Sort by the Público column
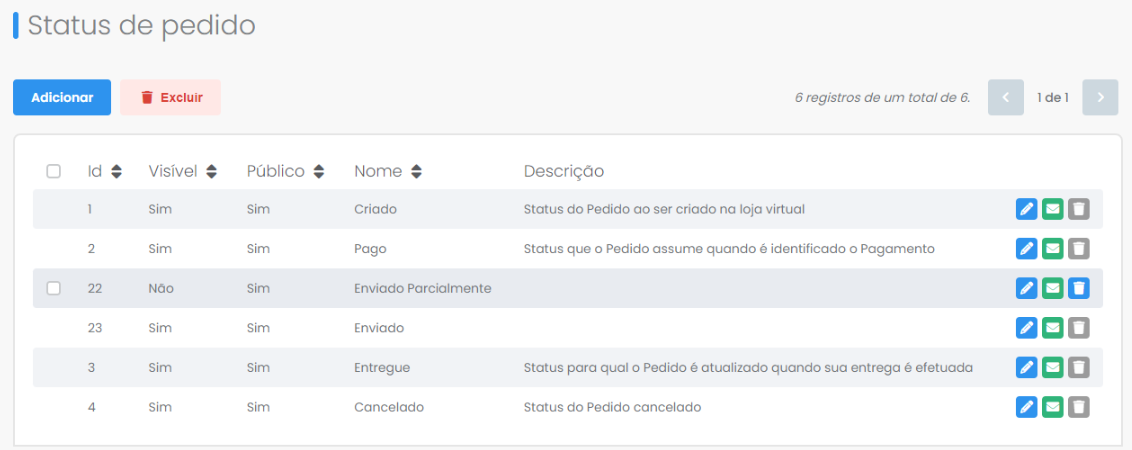Screen dimensions: 1132x450 [318, 172]
